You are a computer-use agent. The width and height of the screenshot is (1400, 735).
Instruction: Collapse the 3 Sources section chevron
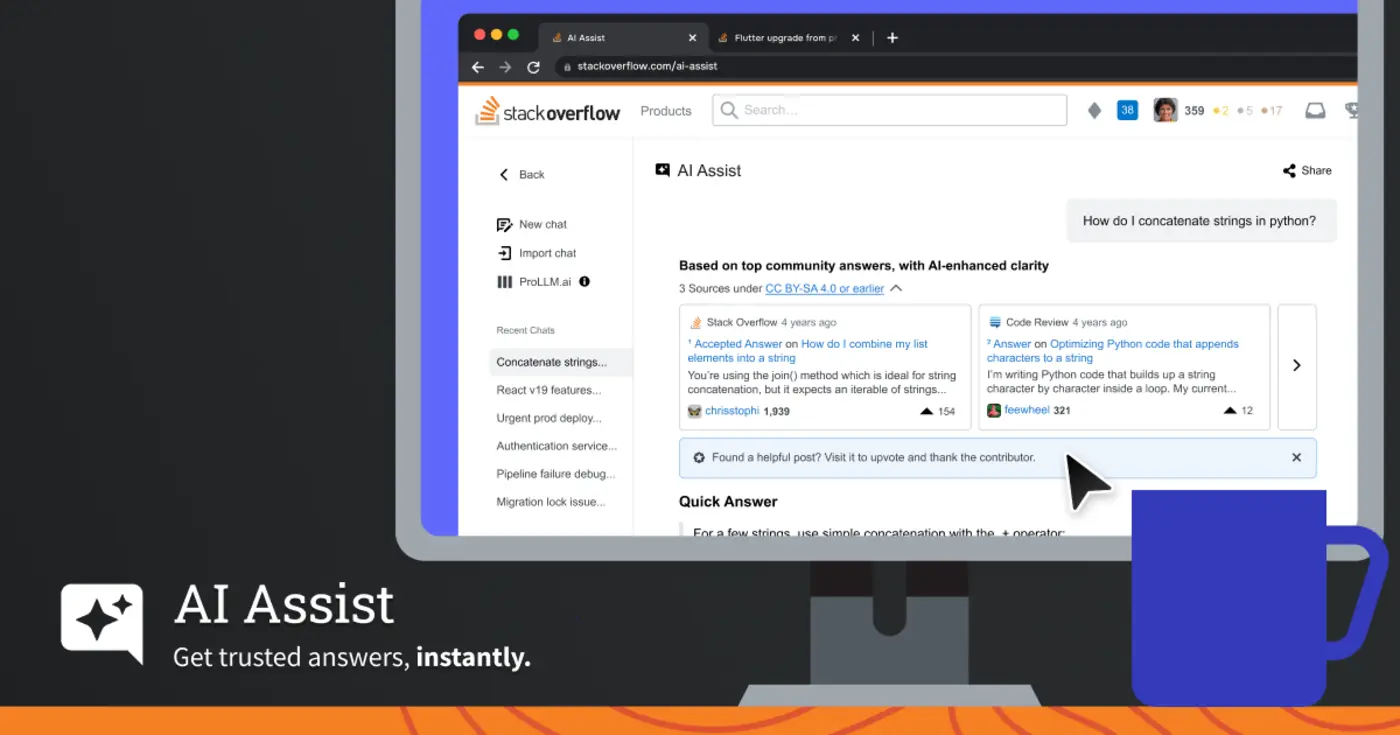897,288
